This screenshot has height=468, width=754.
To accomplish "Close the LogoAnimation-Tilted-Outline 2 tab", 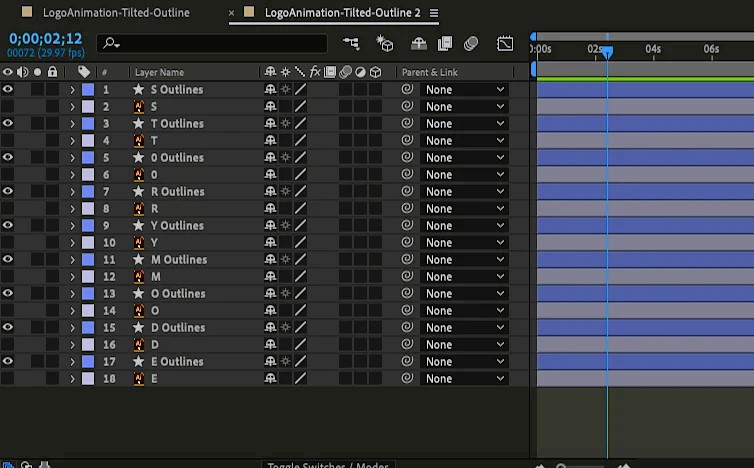I will coord(231,13).
